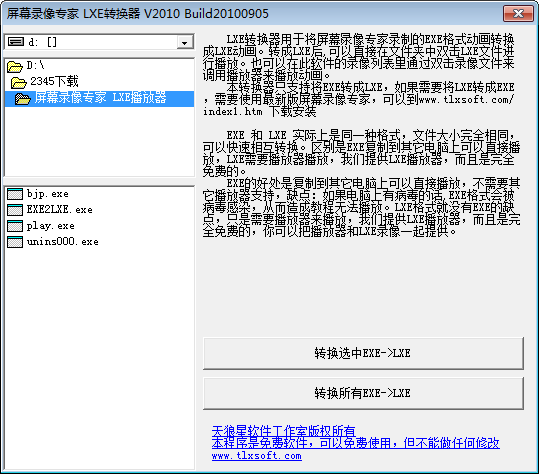Image resolution: width=539 pixels, height=474 pixels.
Task: Select the bjp.exe file name
Action: [48, 194]
